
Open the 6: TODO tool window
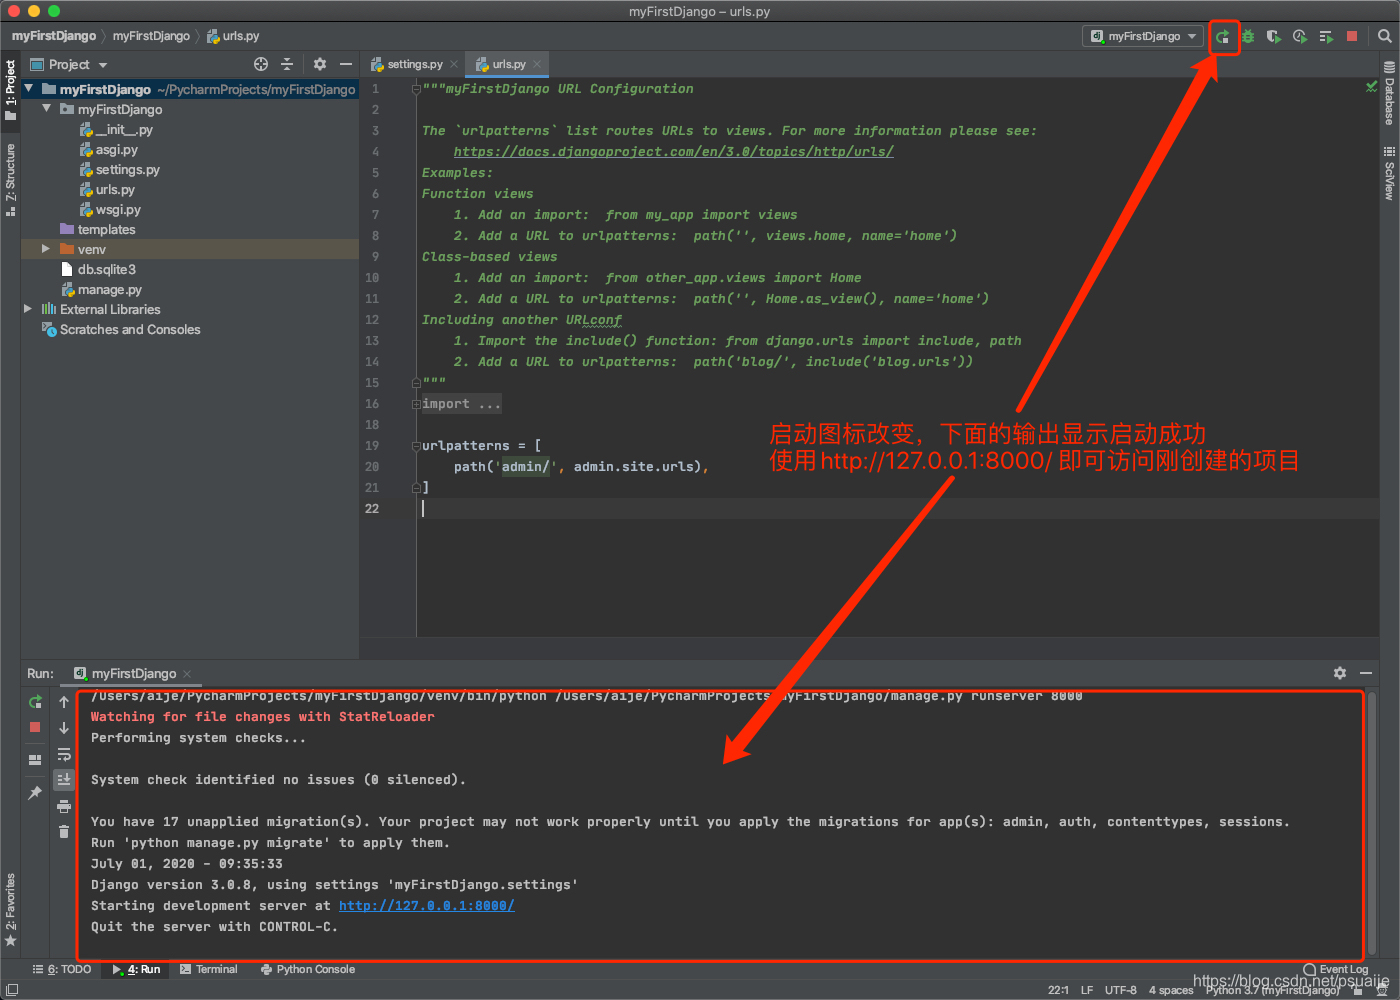pos(62,969)
